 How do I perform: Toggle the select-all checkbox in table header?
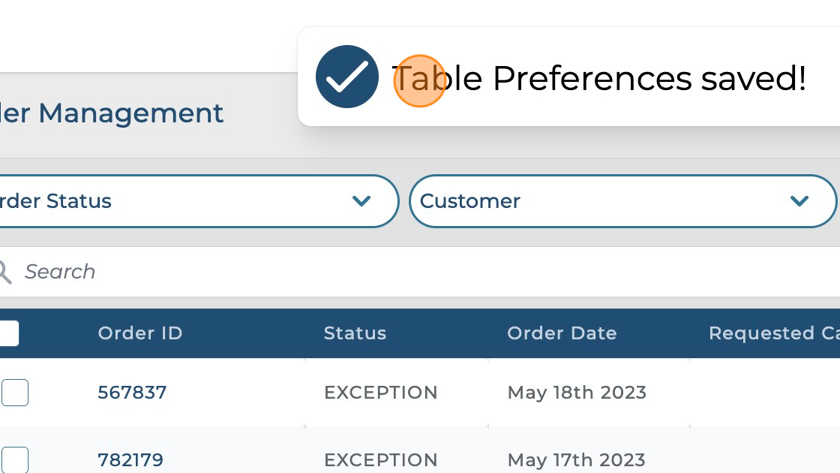coord(9,333)
